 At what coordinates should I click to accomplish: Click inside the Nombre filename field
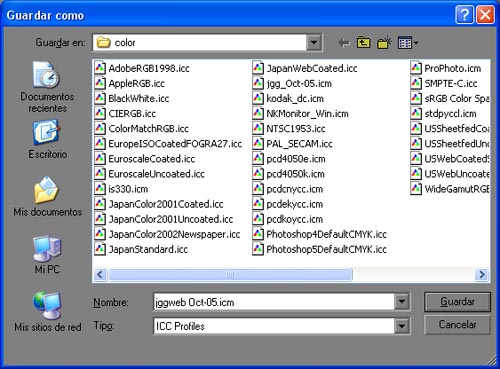(274, 302)
